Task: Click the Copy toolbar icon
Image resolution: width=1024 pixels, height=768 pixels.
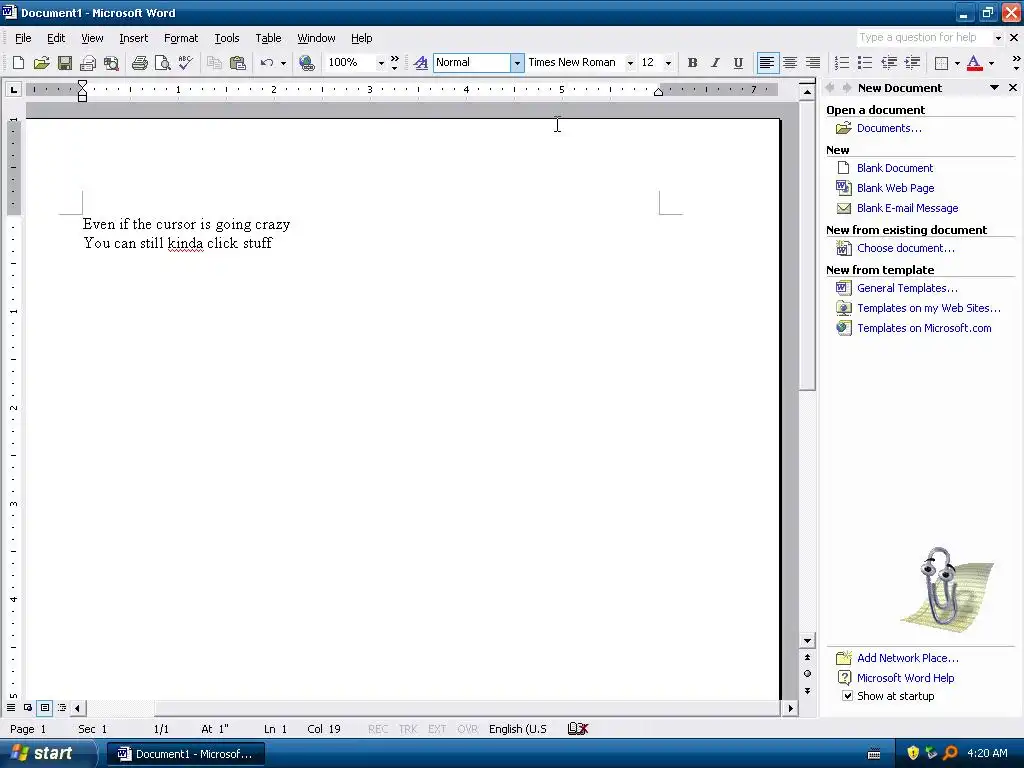Action: point(214,63)
